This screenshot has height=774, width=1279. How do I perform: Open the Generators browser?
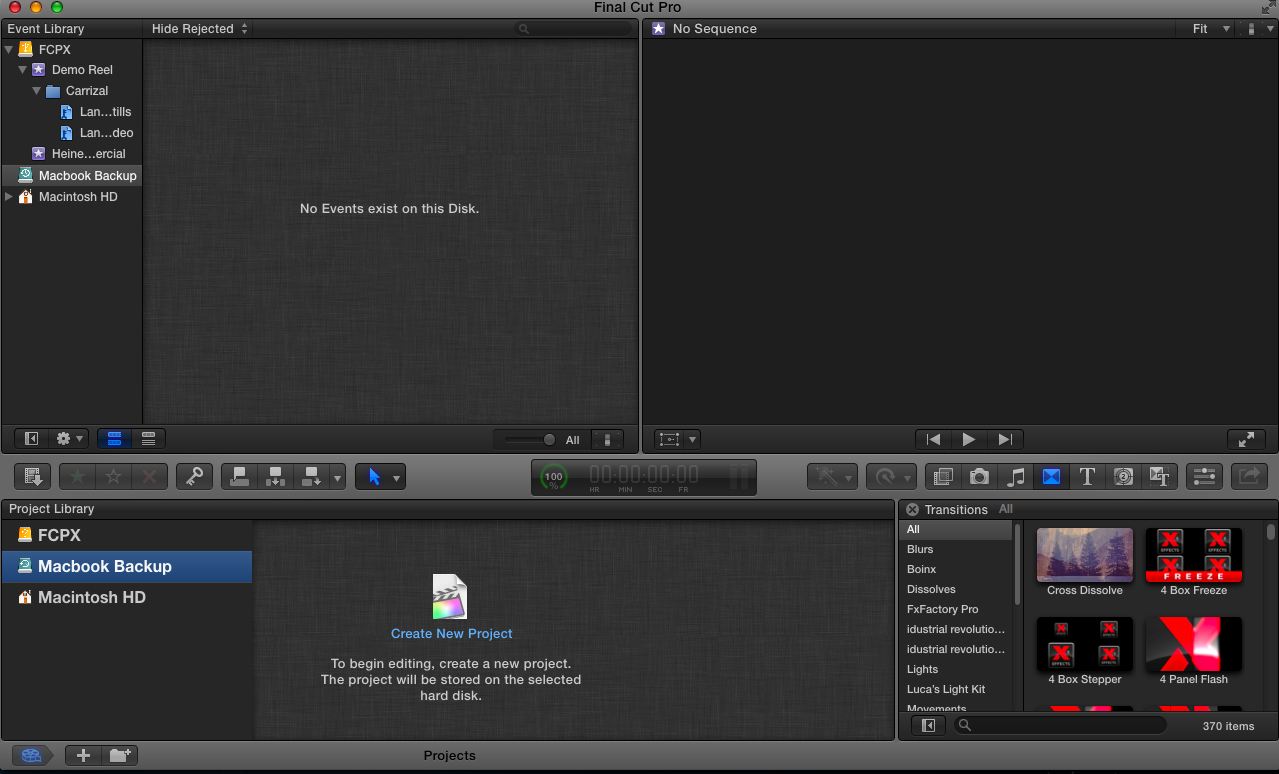[x=1123, y=477]
